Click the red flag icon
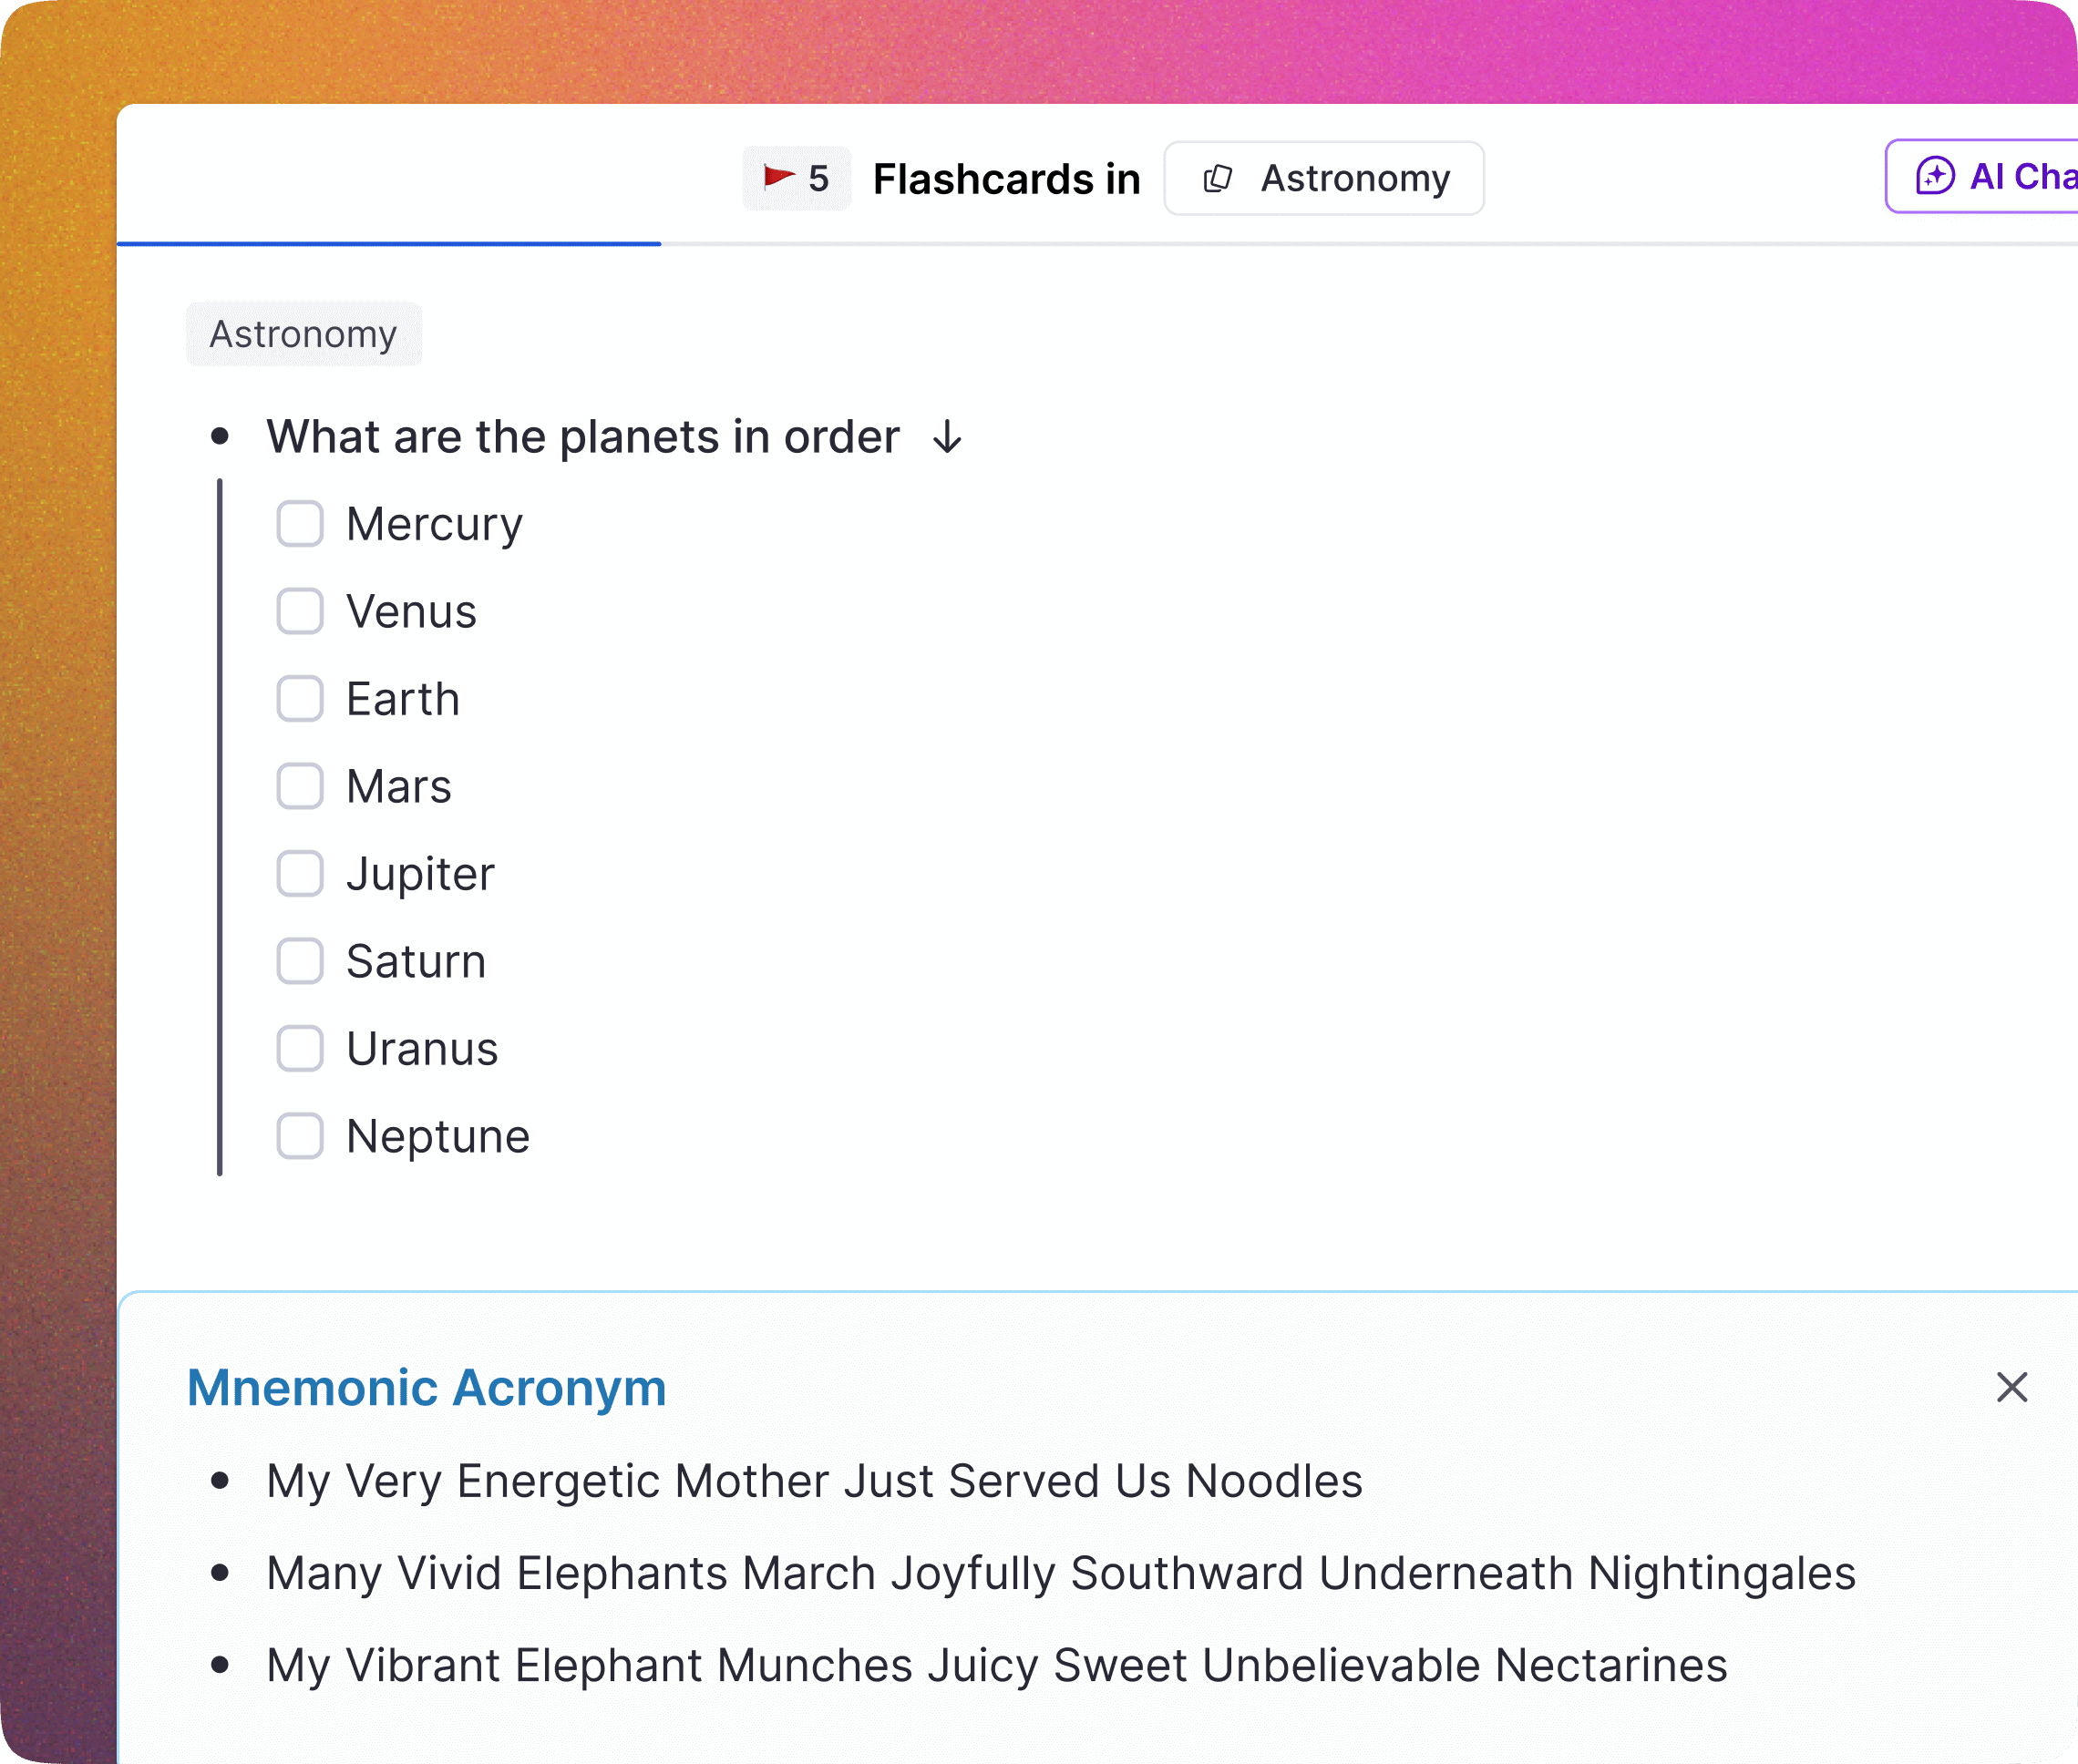Image resolution: width=2078 pixels, height=1764 pixels. [778, 178]
